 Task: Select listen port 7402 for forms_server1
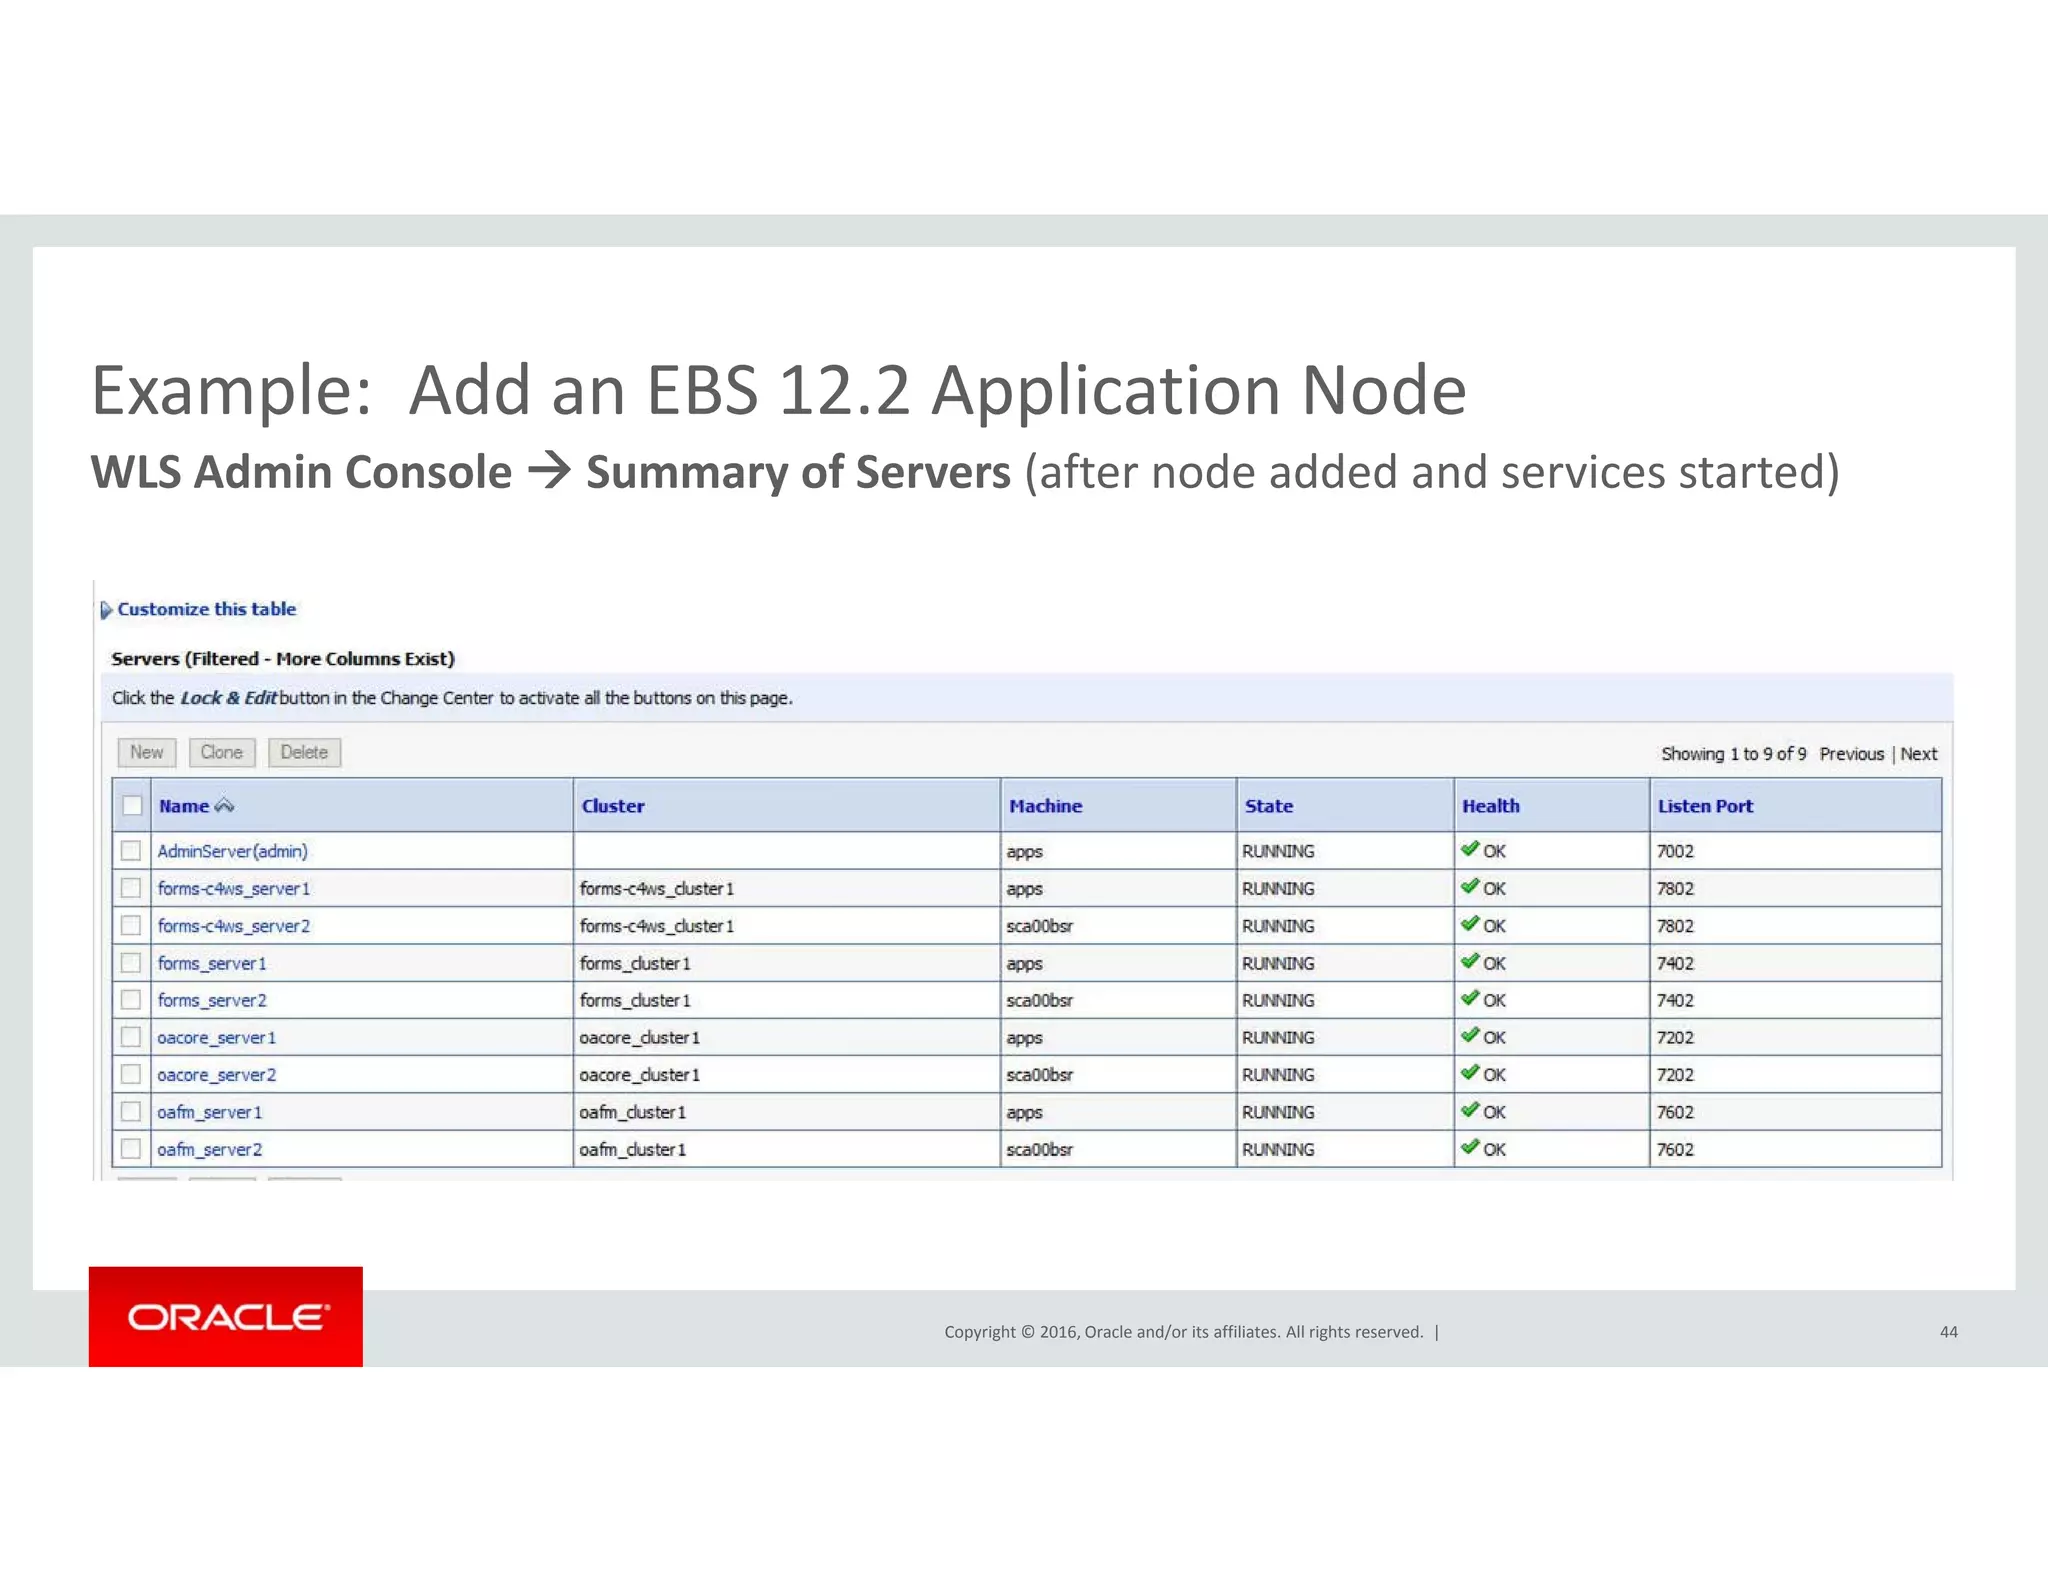point(1675,963)
